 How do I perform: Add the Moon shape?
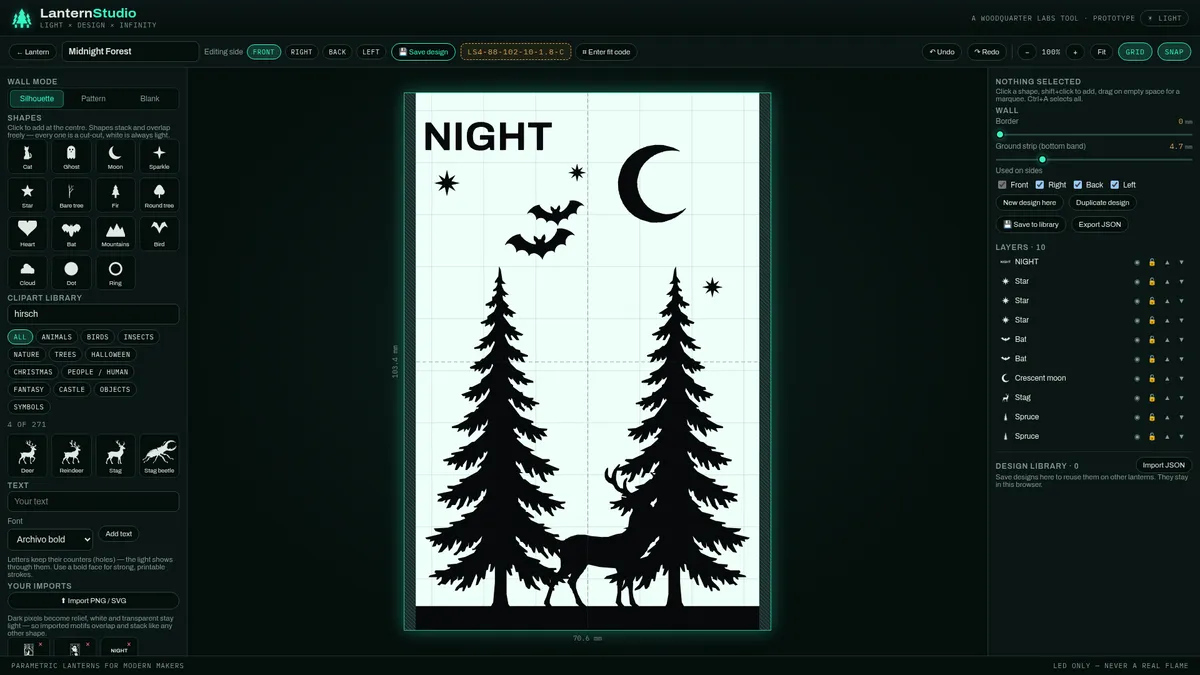[115, 156]
